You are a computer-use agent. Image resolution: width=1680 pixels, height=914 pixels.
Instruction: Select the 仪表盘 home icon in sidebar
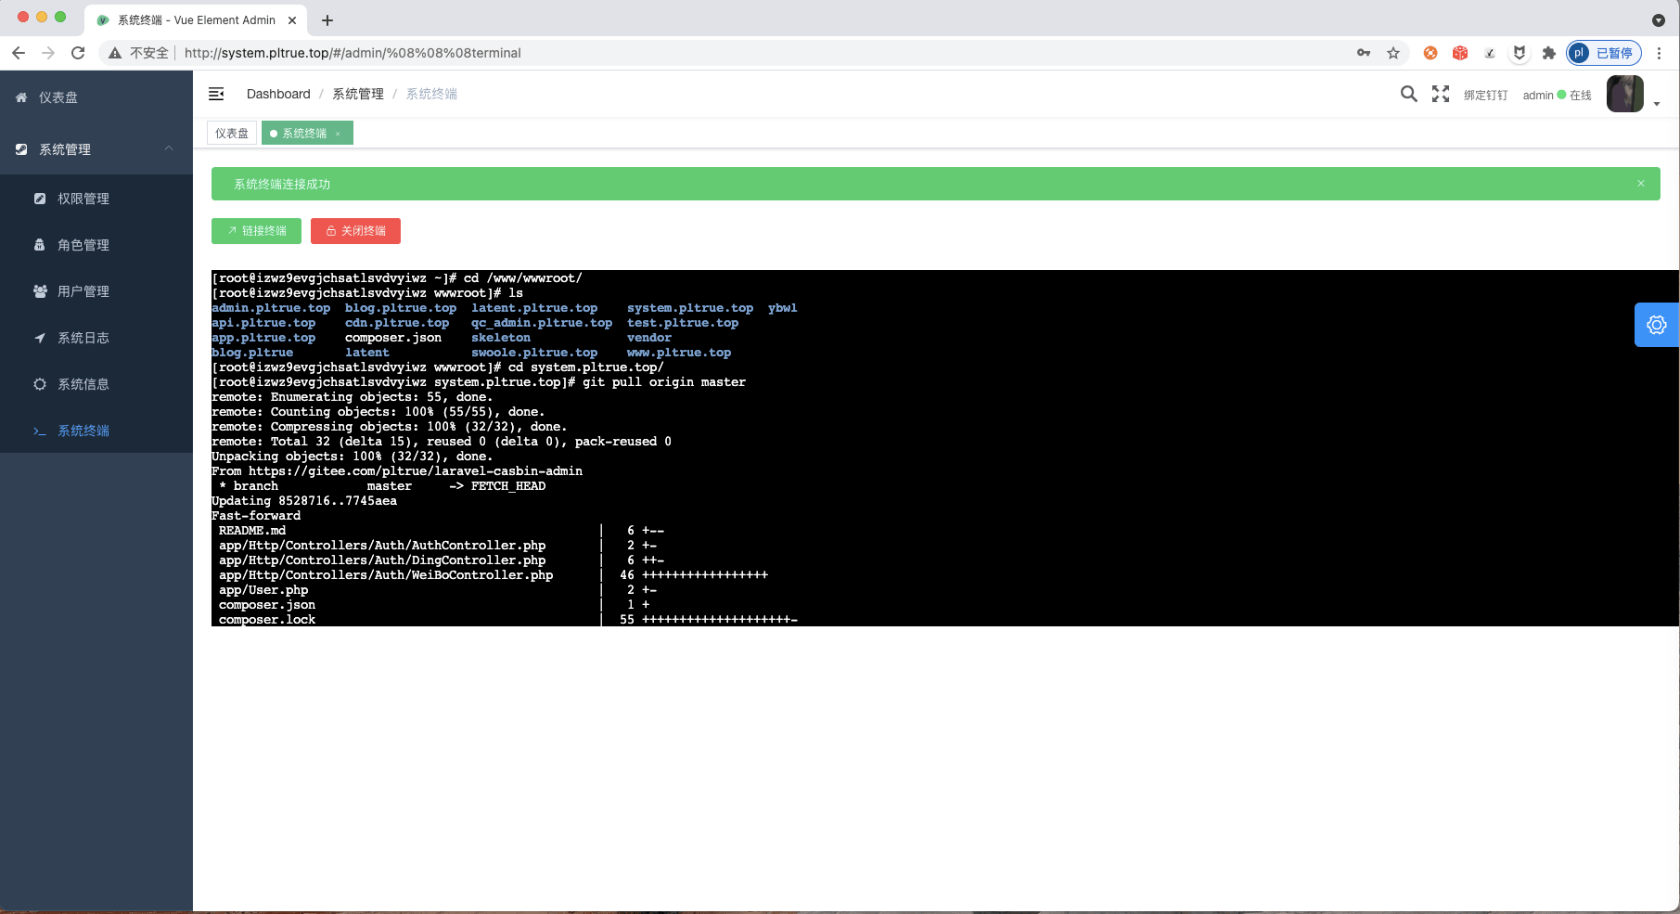(21, 97)
